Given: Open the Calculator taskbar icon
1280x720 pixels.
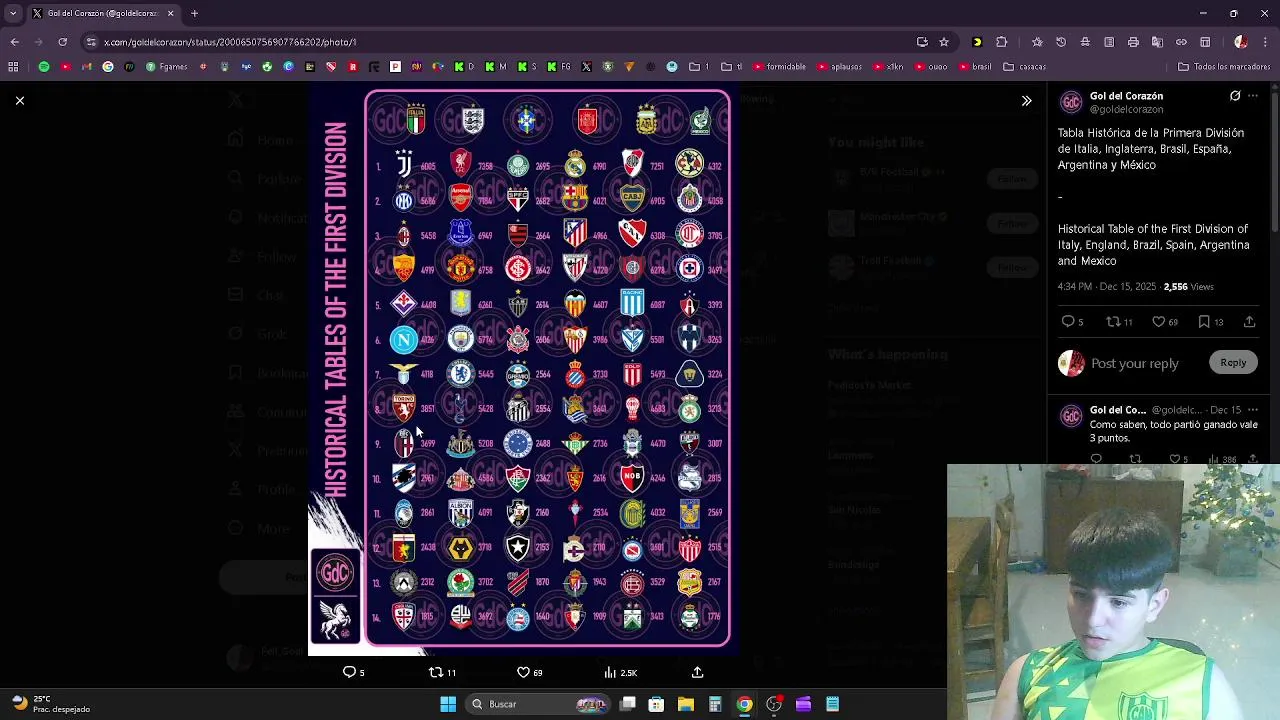Looking at the screenshot, I should tap(715, 704).
